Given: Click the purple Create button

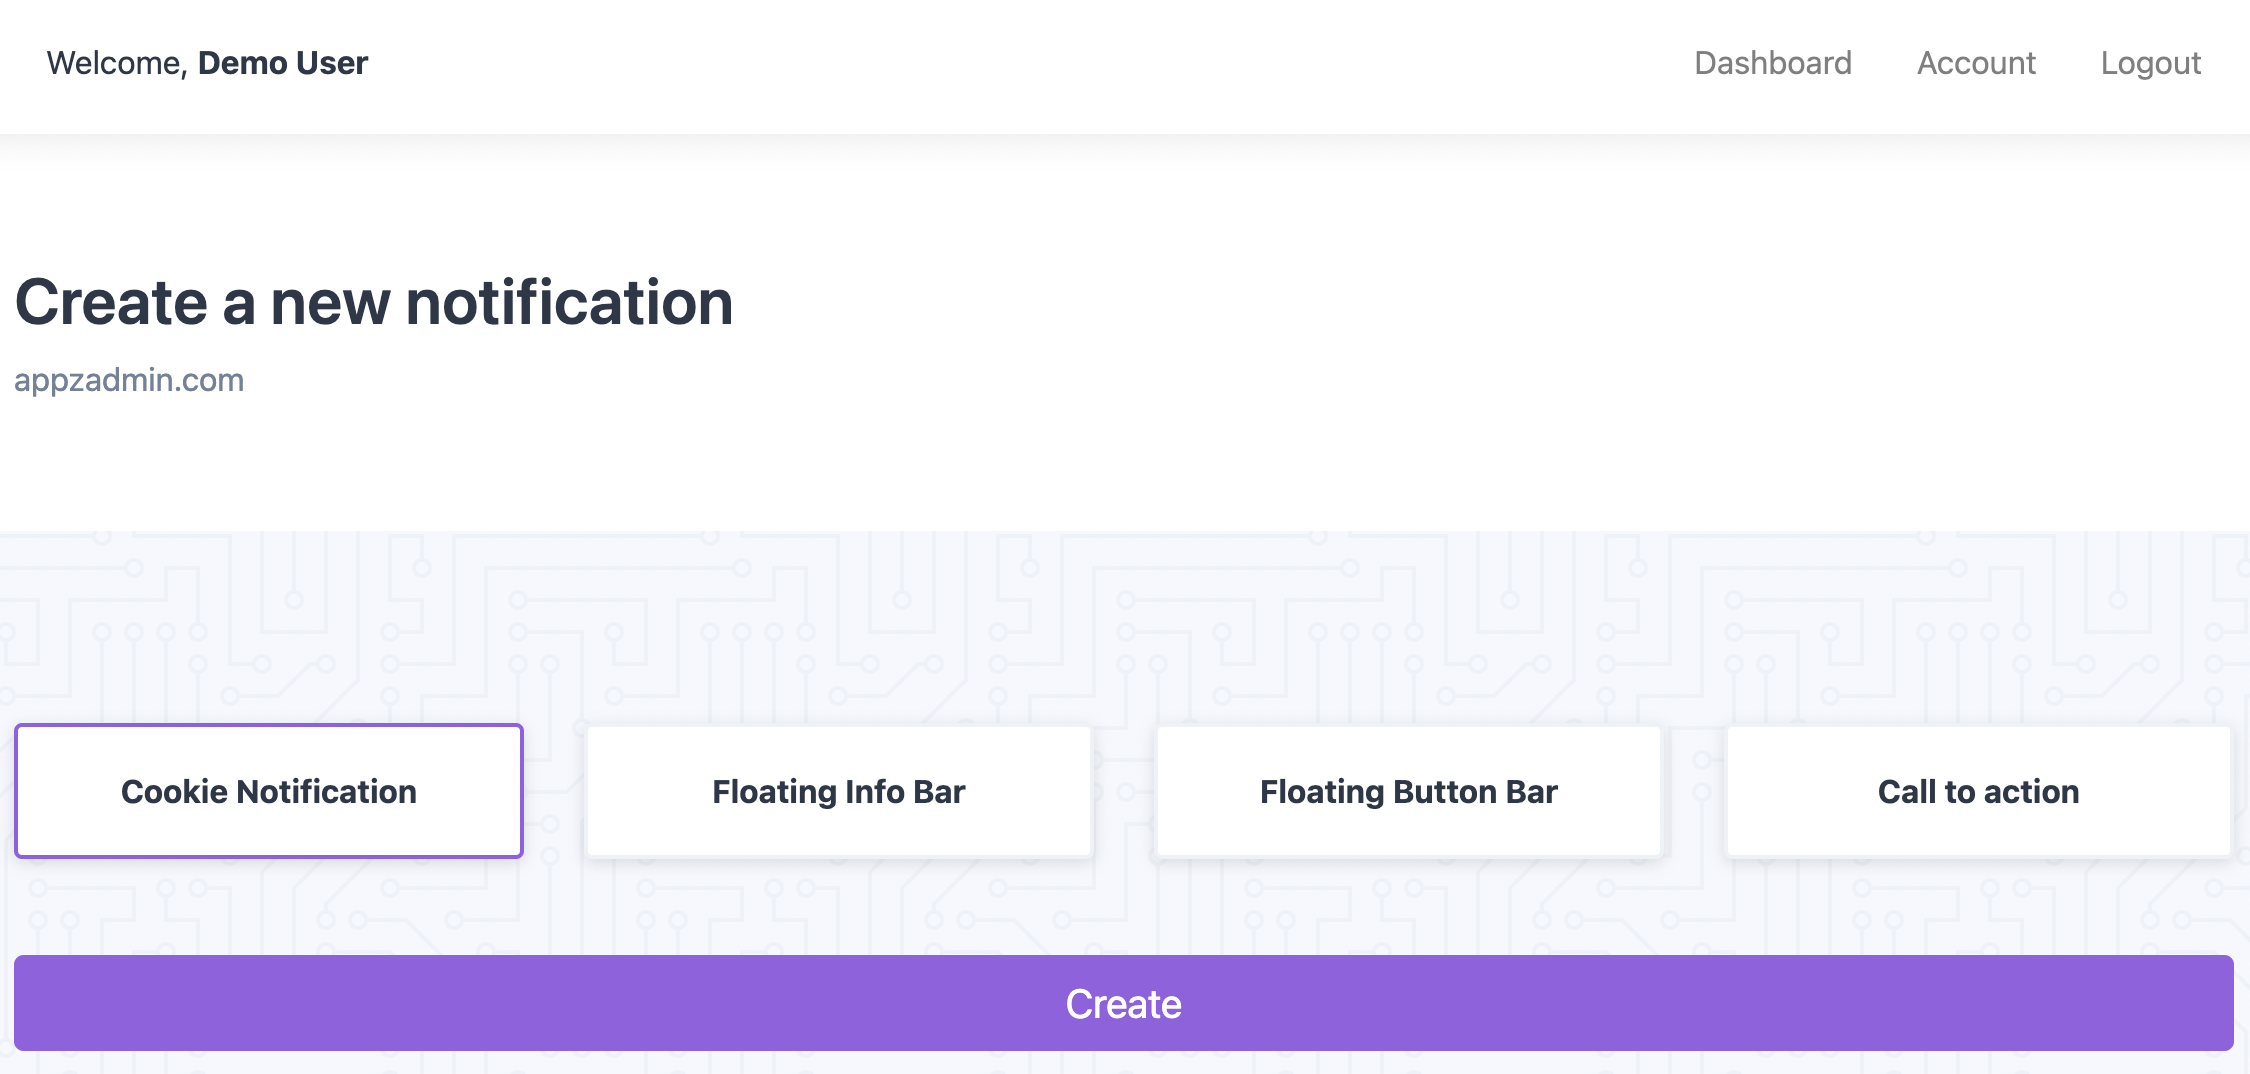Looking at the screenshot, I should pos(1123,1003).
